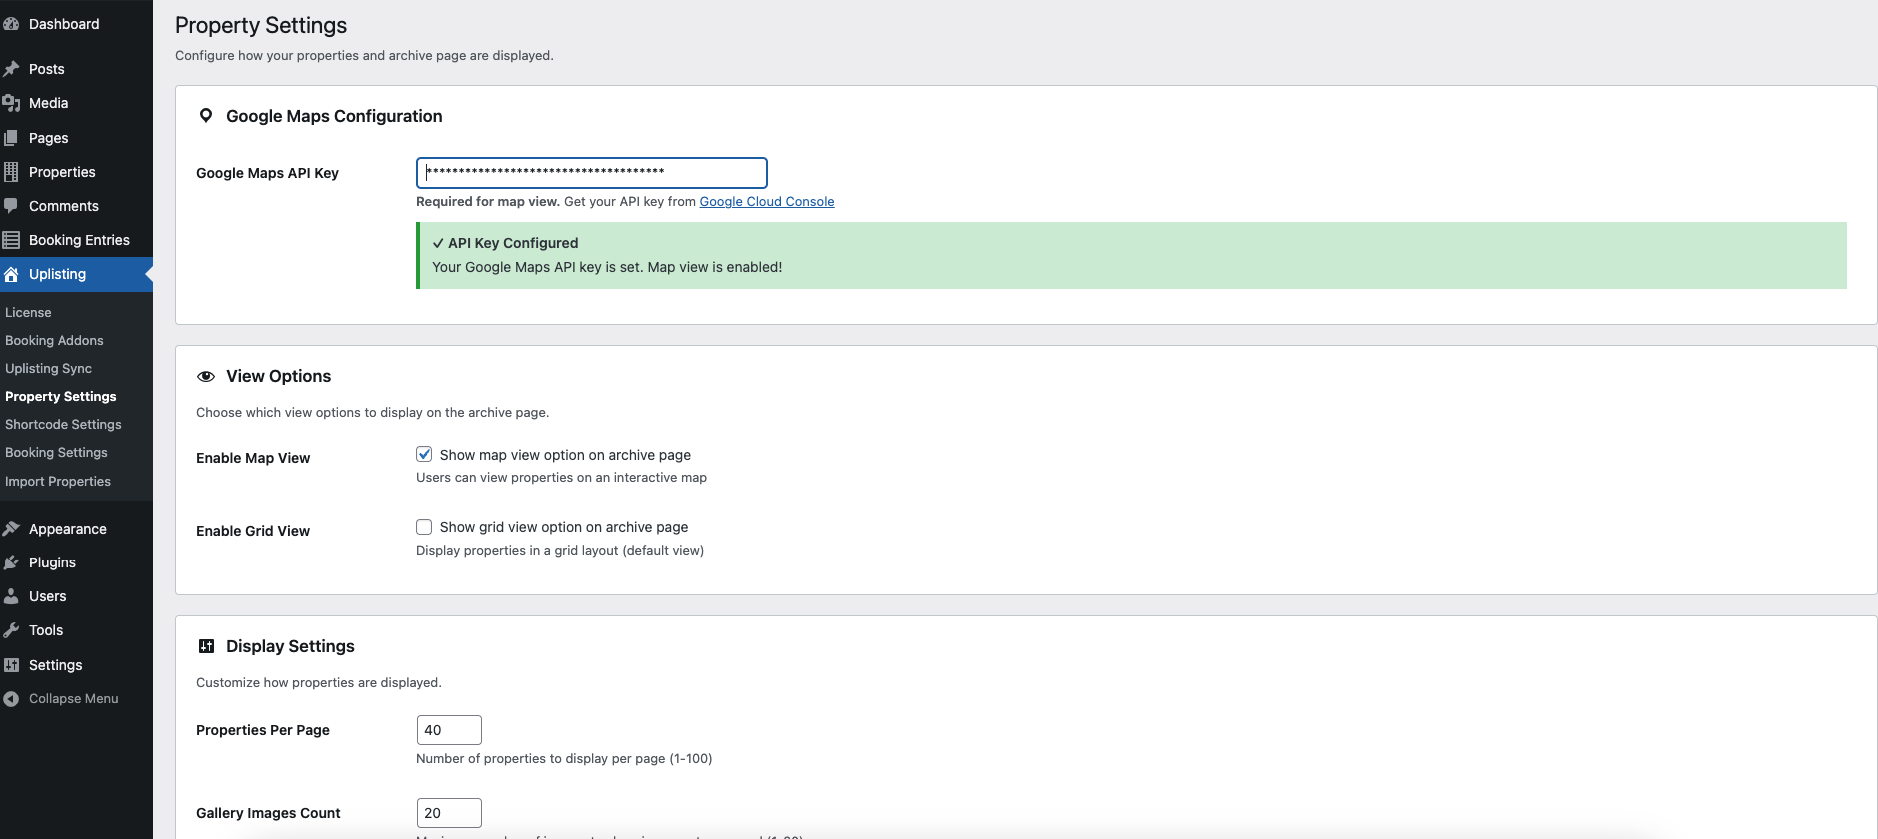Collapse the admin sidebar menu
The image size is (1878, 839).
click(x=76, y=699)
